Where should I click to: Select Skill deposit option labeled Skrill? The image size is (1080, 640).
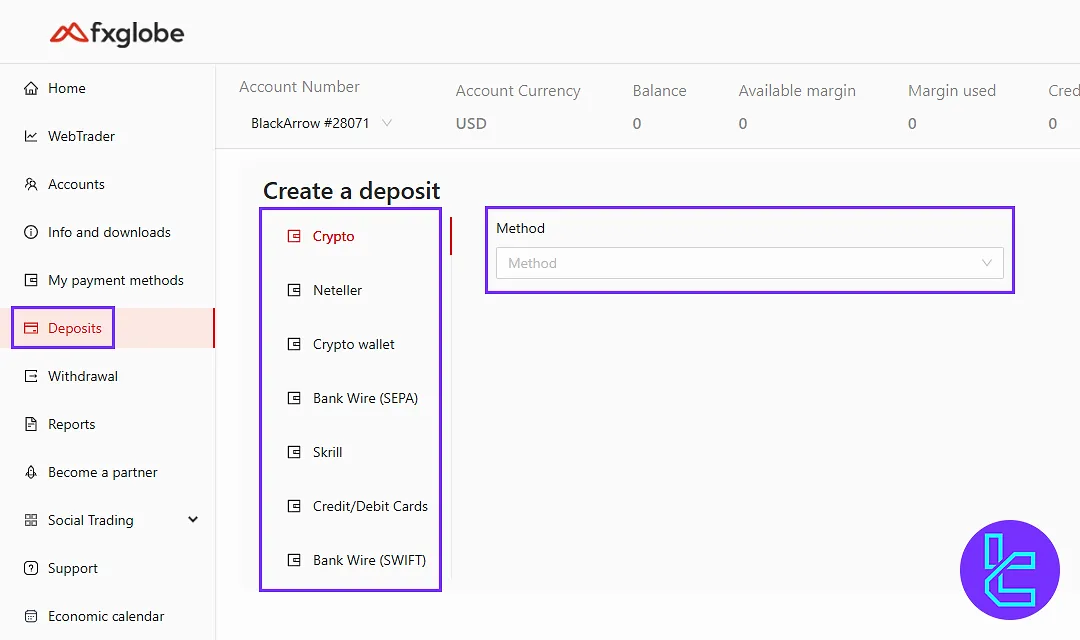coord(327,452)
